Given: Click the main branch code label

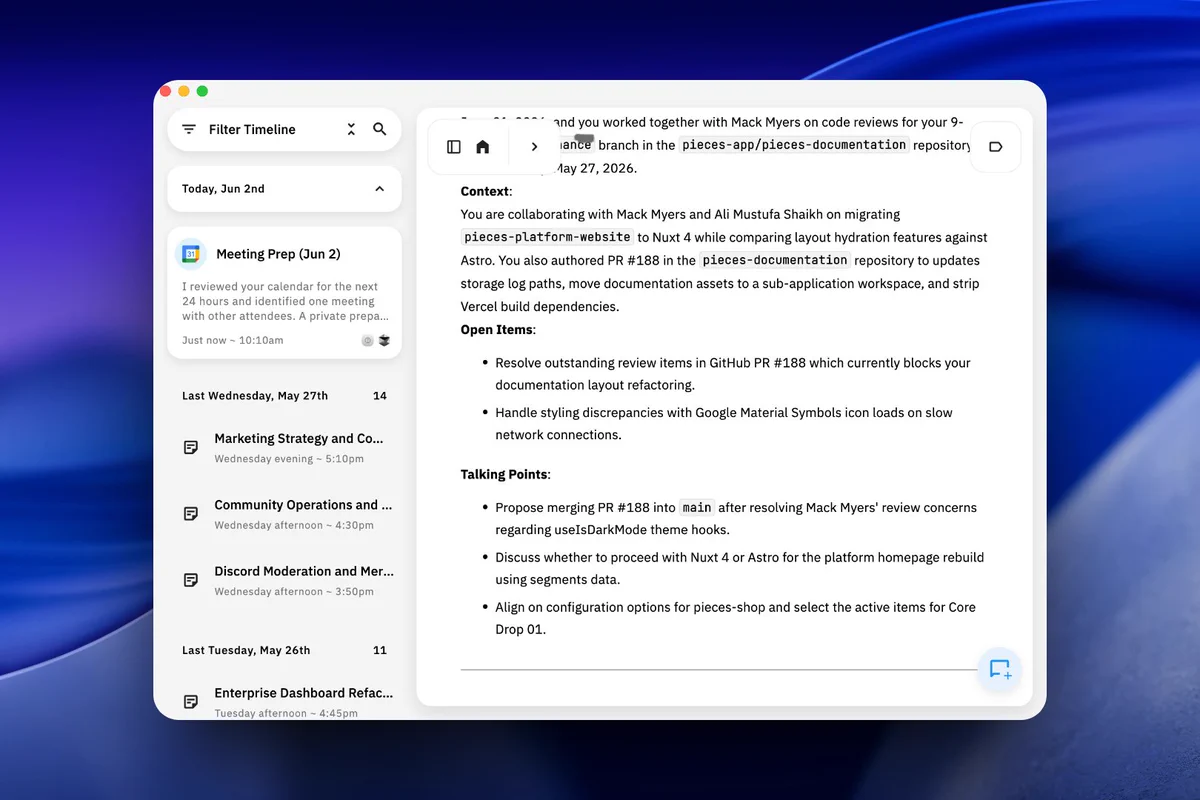Looking at the screenshot, I should pos(697,507).
